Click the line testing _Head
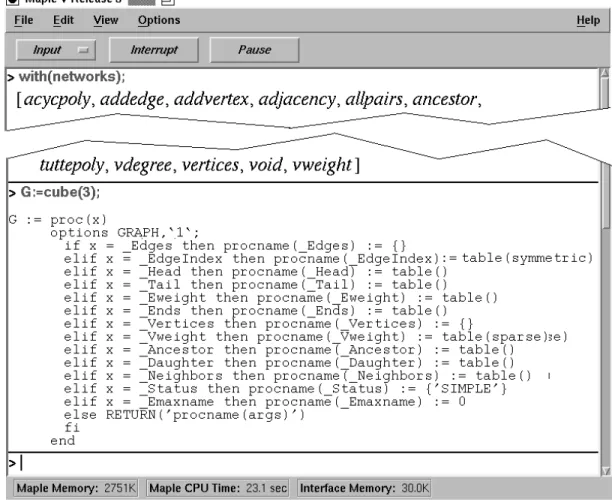The height and width of the screenshot is (502, 612). [256, 272]
